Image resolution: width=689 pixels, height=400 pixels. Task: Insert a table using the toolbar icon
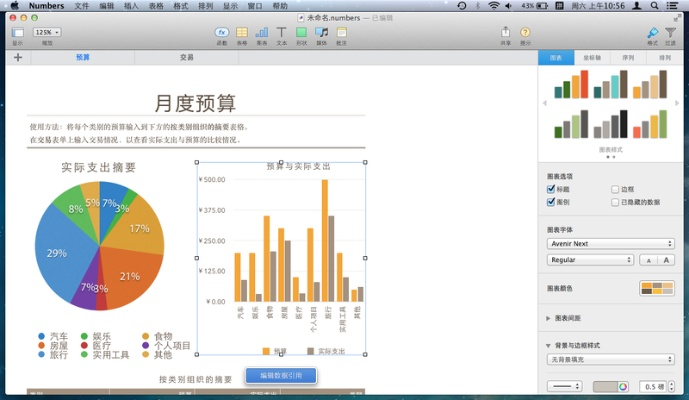point(241,33)
